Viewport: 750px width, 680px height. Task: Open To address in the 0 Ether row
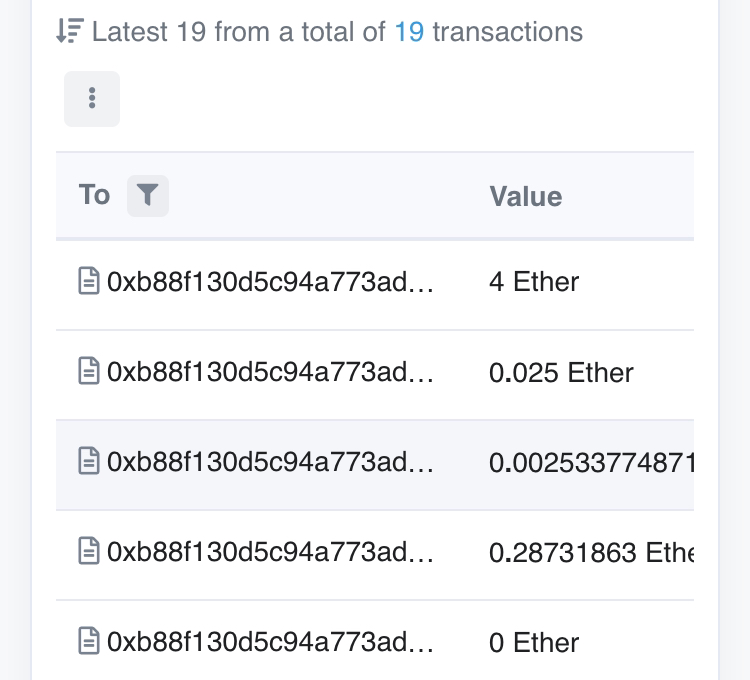[x=270, y=642]
